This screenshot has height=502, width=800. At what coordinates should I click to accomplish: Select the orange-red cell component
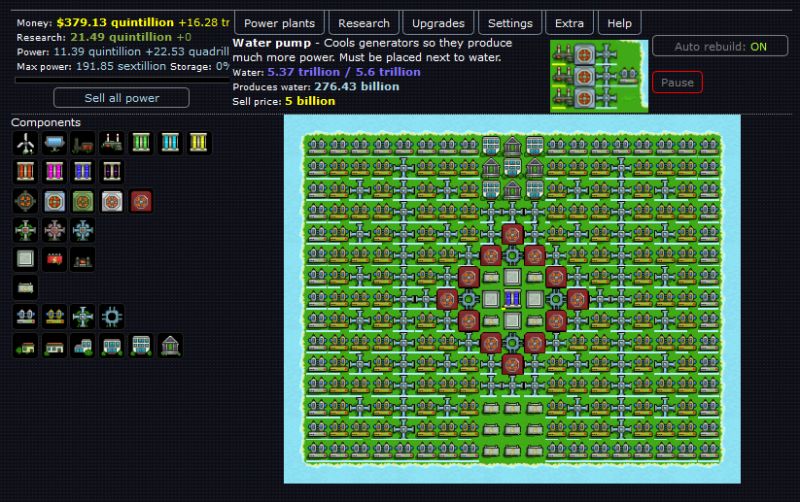pyautogui.click(x=25, y=171)
